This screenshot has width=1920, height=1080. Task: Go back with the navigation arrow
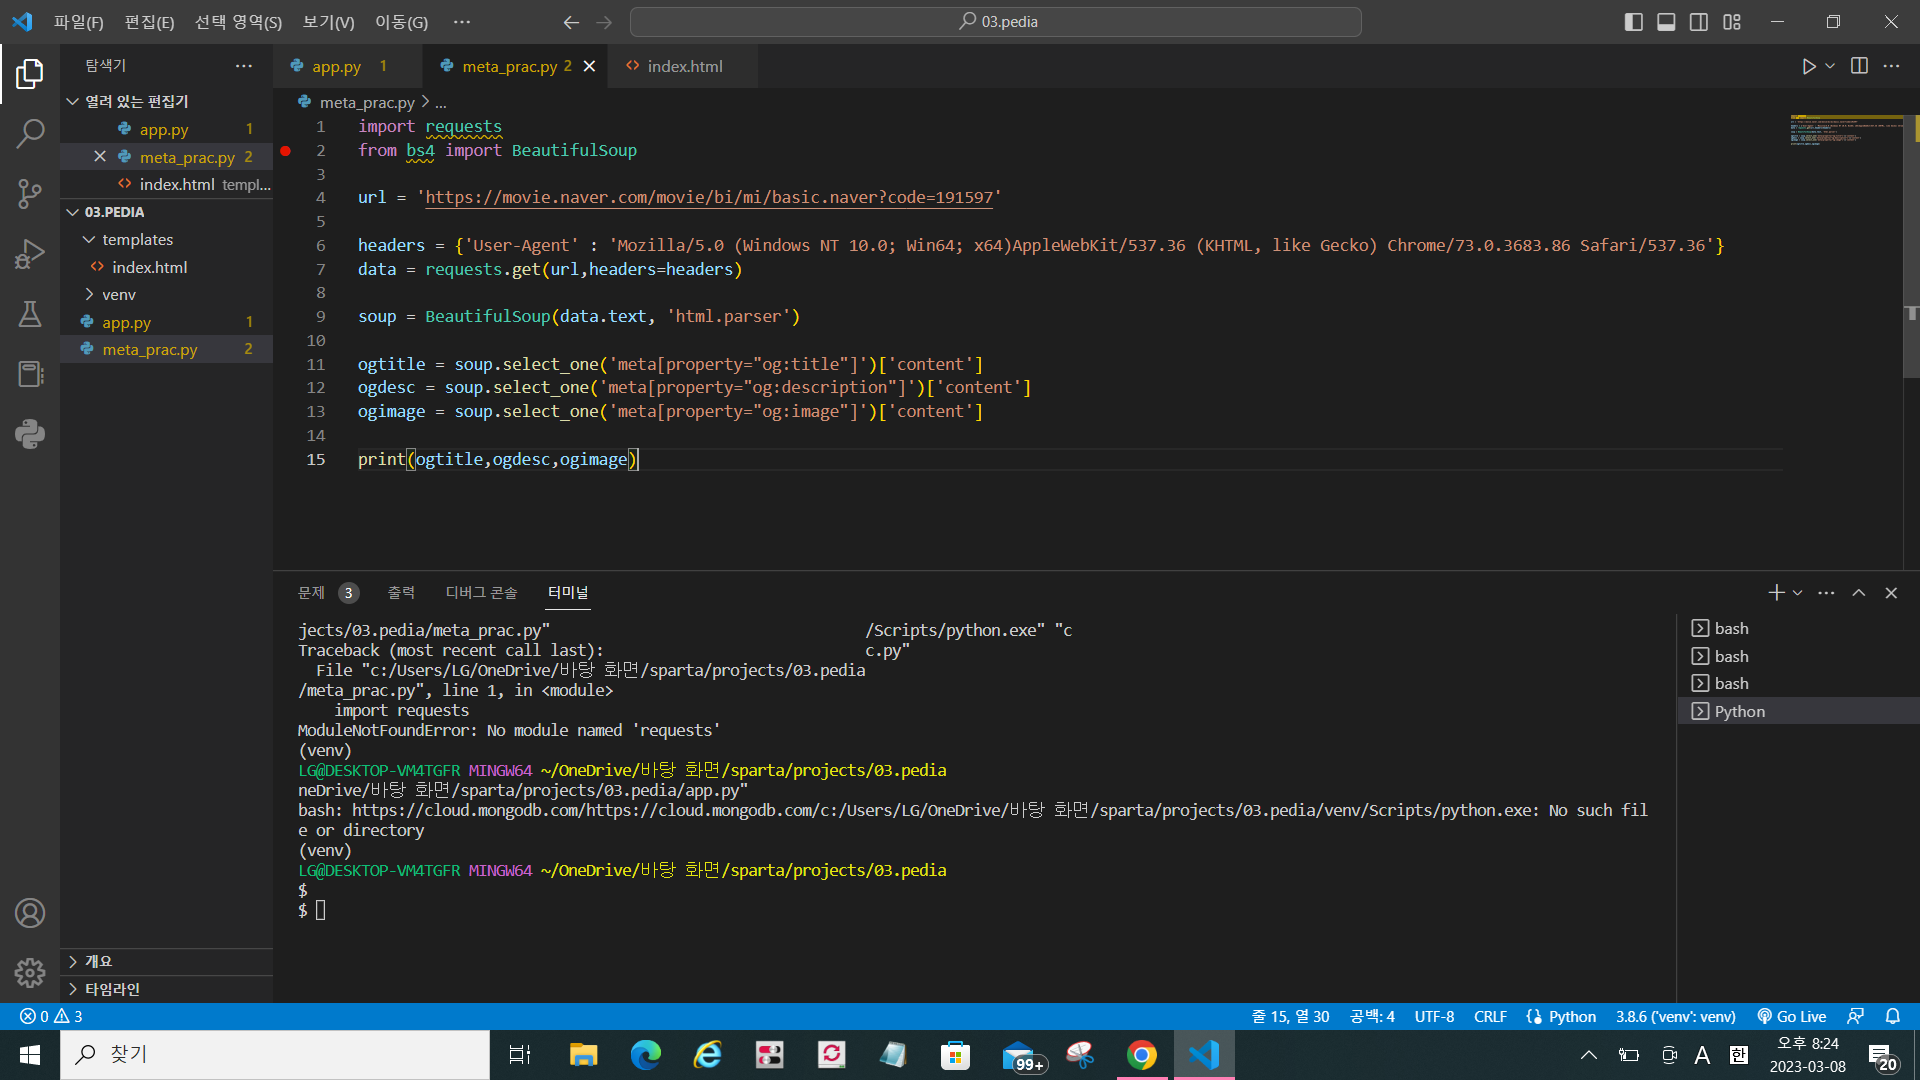tap(571, 22)
